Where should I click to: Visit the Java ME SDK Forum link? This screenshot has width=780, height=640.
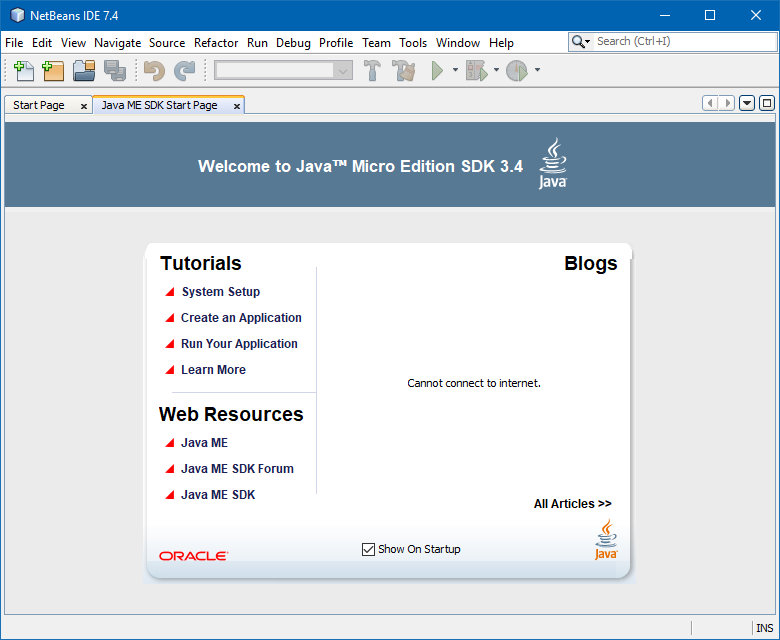237,468
